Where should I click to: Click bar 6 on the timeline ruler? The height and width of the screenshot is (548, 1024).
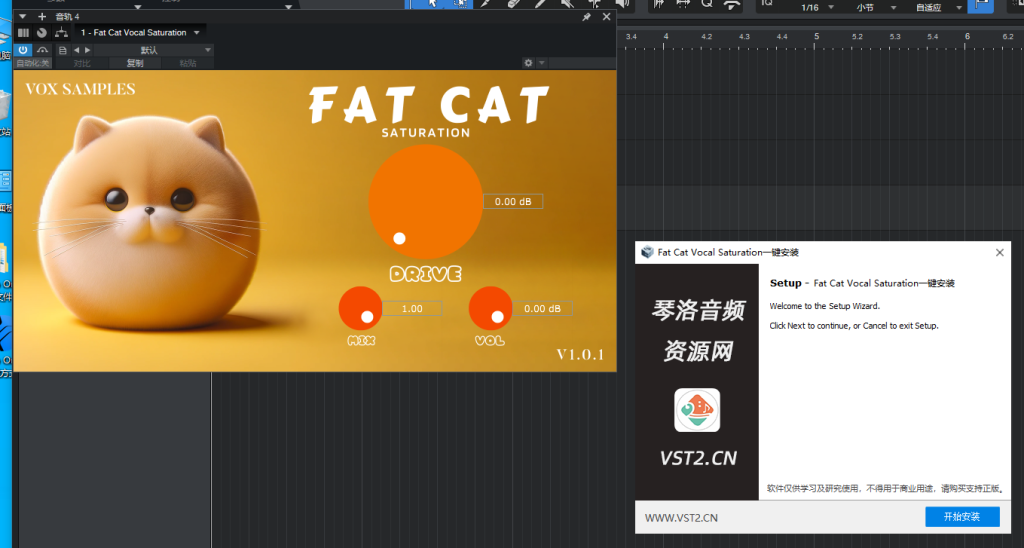coord(967,37)
